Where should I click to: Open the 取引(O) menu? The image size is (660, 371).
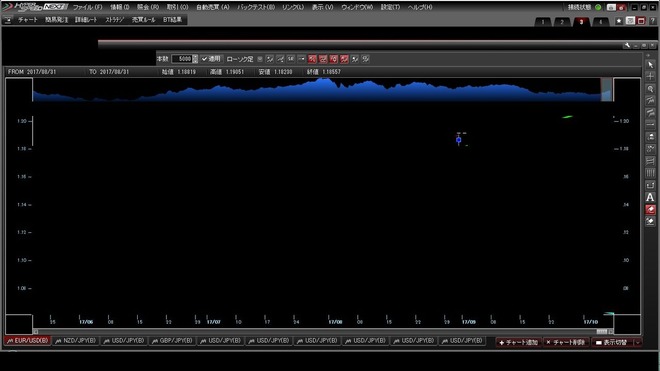coord(177,7)
